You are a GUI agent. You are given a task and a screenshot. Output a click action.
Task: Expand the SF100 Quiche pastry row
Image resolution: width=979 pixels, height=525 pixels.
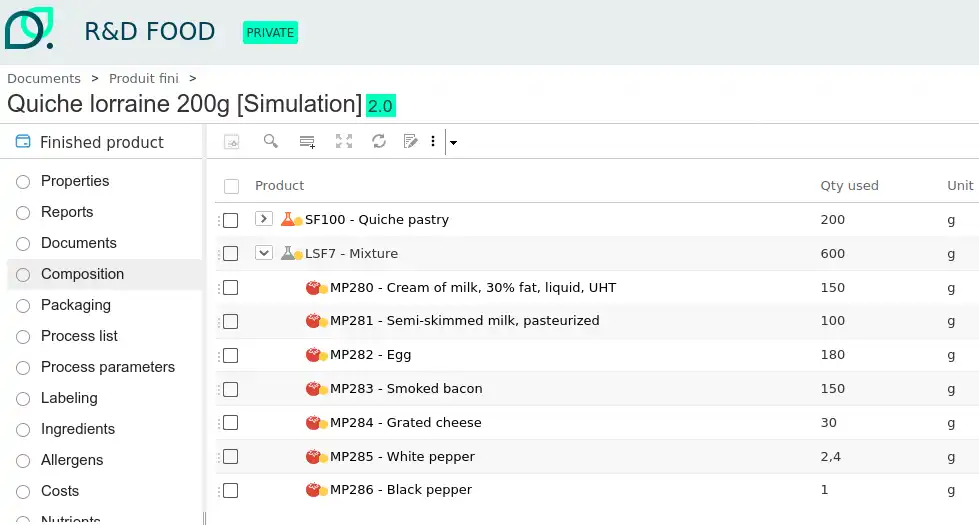click(x=263, y=218)
